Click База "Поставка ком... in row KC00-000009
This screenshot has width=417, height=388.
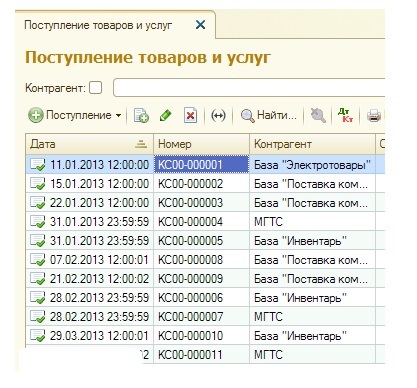point(311,279)
